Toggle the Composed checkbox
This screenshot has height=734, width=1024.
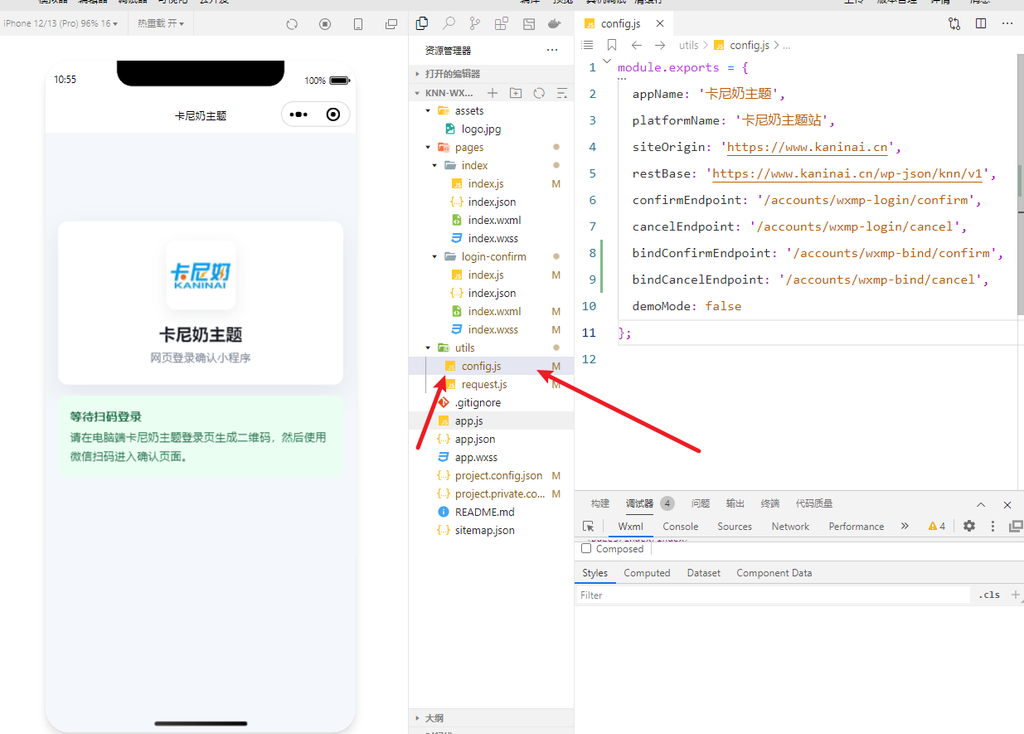tap(586, 549)
